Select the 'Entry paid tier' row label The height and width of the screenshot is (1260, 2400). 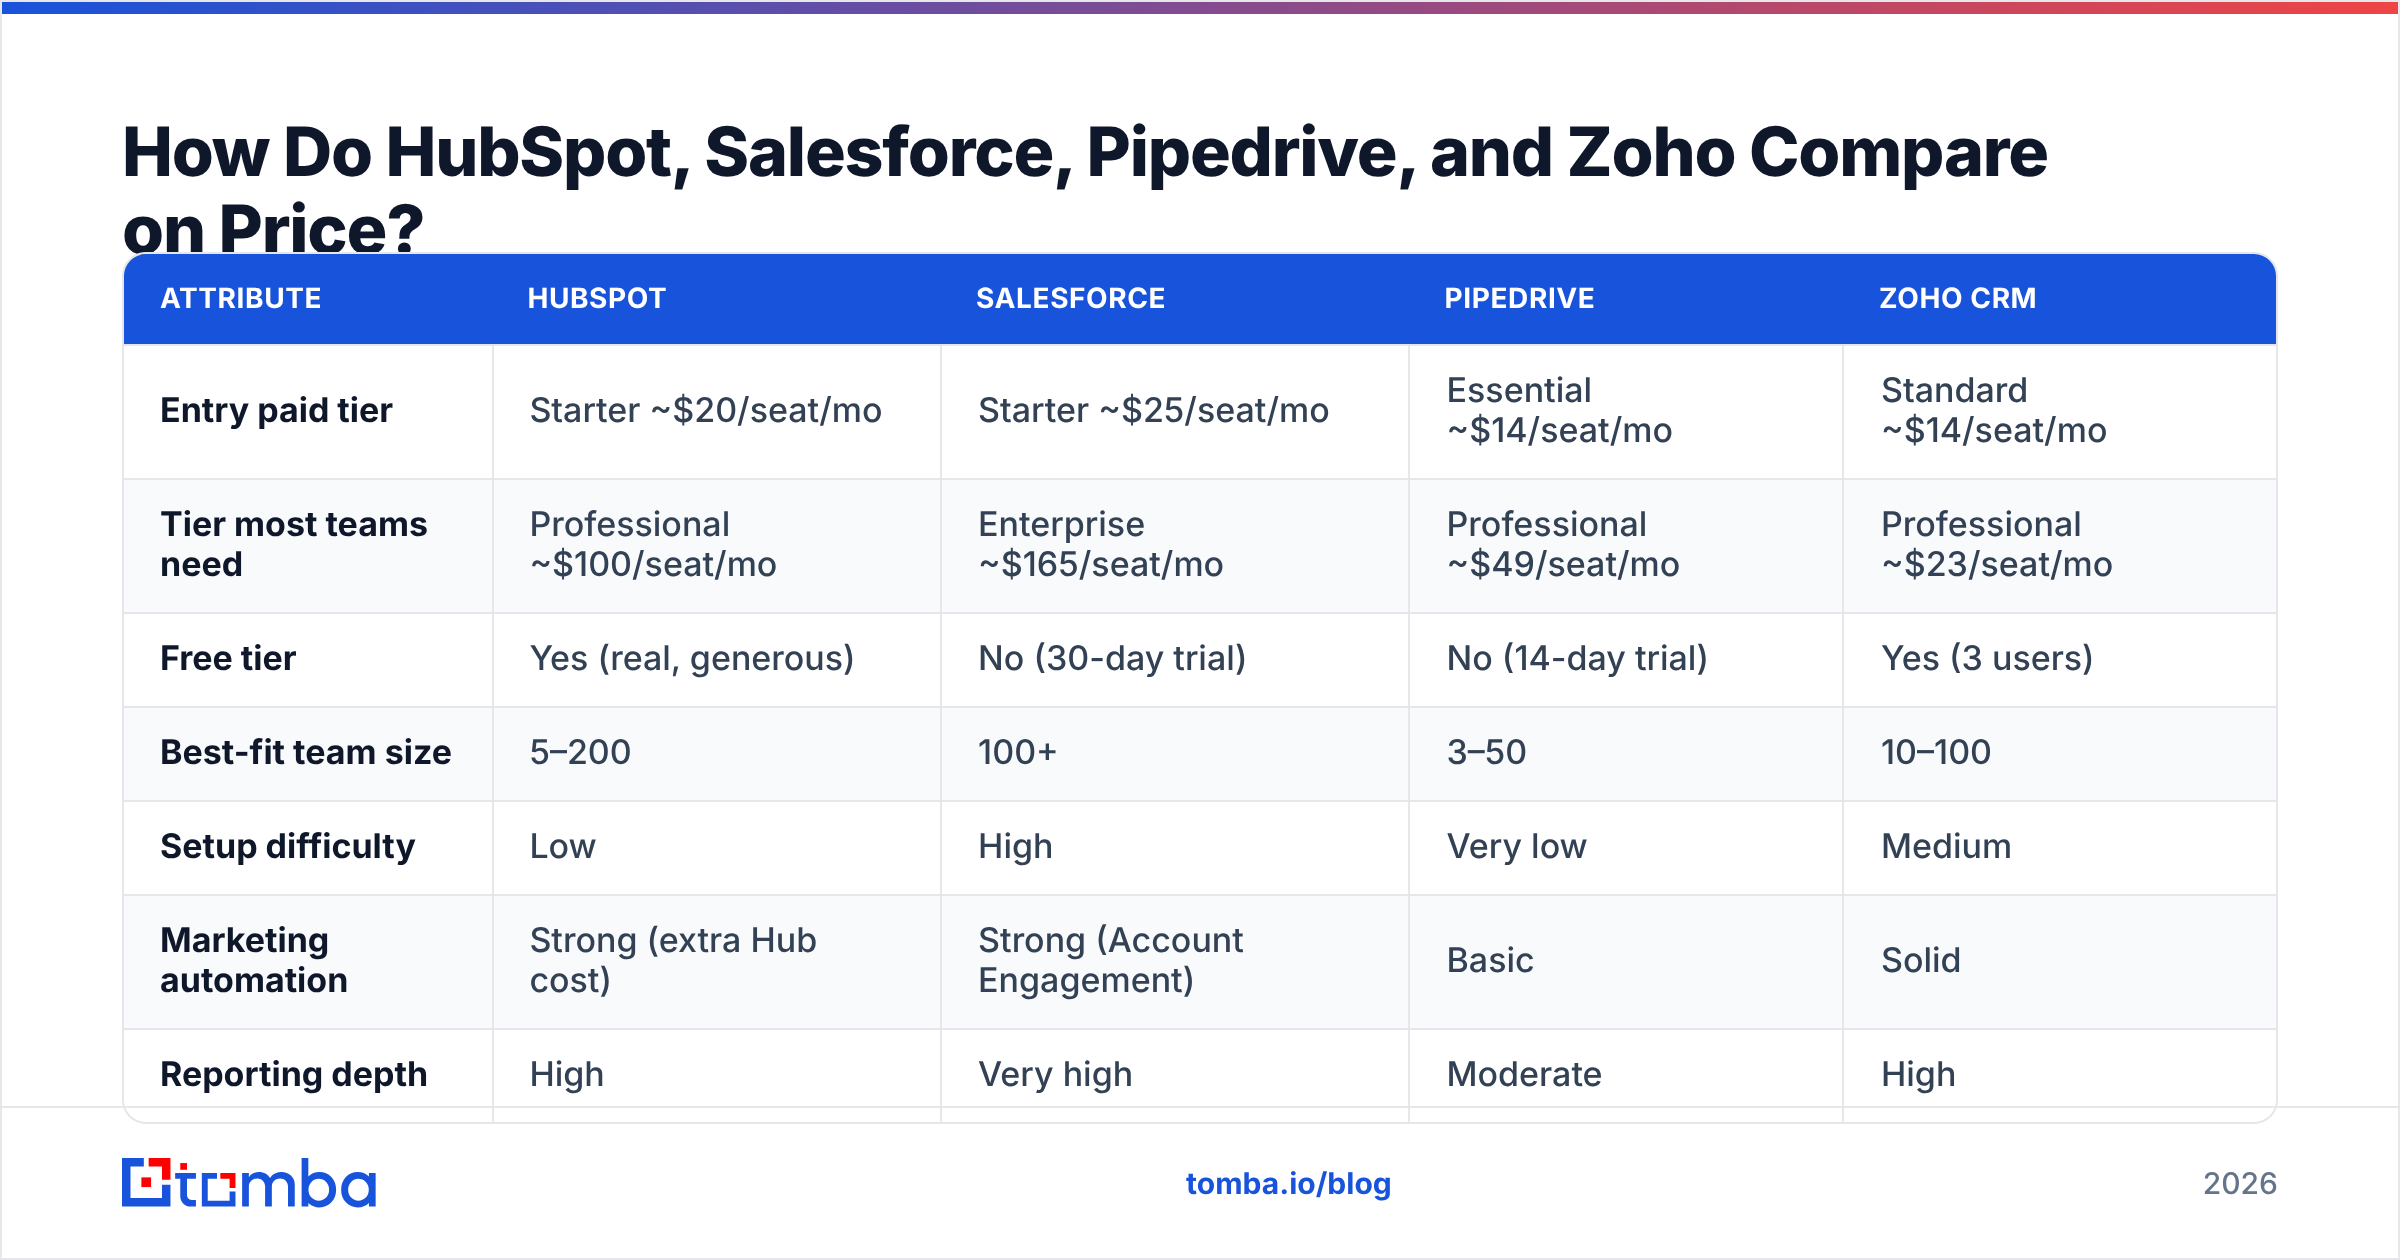pyautogui.click(x=277, y=410)
